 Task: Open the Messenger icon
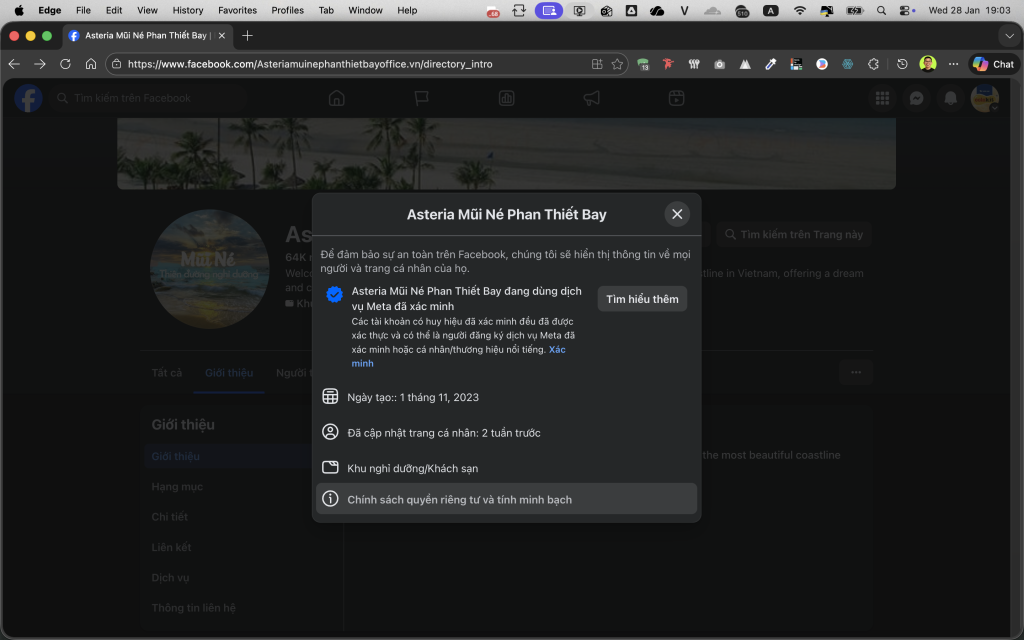[916, 98]
